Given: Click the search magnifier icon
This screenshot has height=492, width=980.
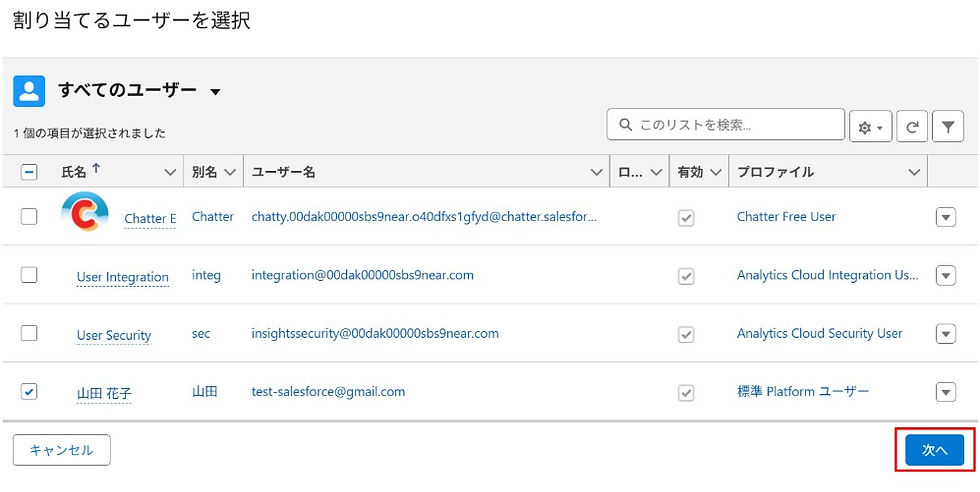Looking at the screenshot, I should [x=625, y=125].
